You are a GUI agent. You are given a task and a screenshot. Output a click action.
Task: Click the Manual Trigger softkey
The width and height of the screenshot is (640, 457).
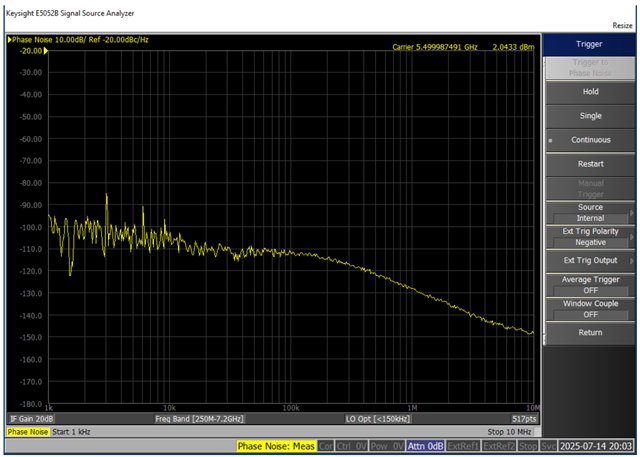coord(590,189)
